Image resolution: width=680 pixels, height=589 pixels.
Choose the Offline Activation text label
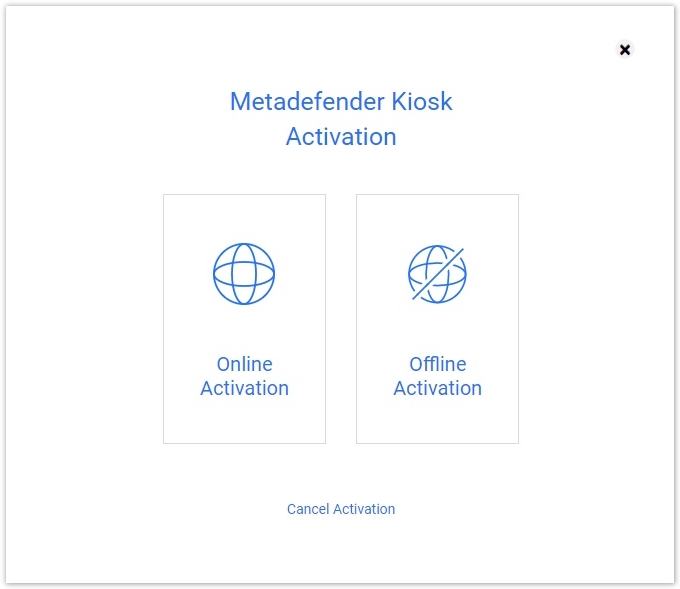[438, 376]
